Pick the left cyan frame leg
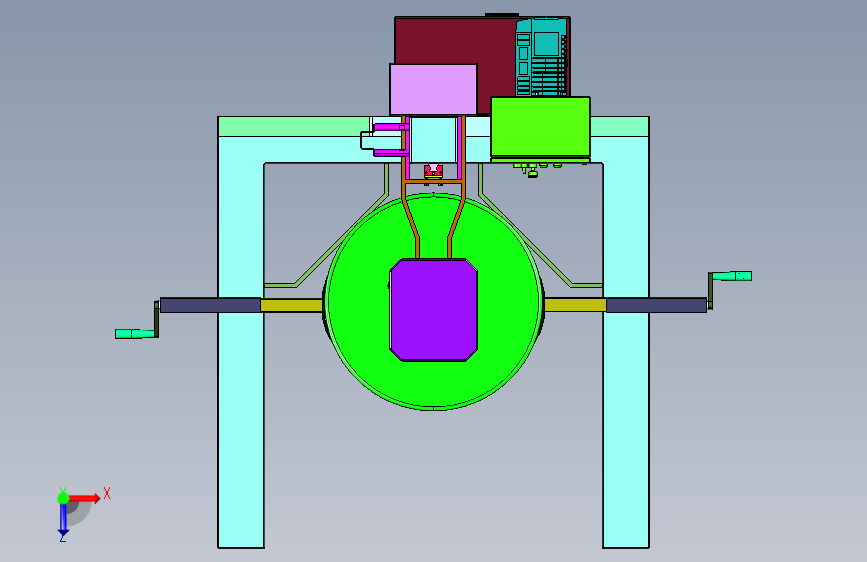The height and width of the screenshot is (562, 867). (241, 354)
